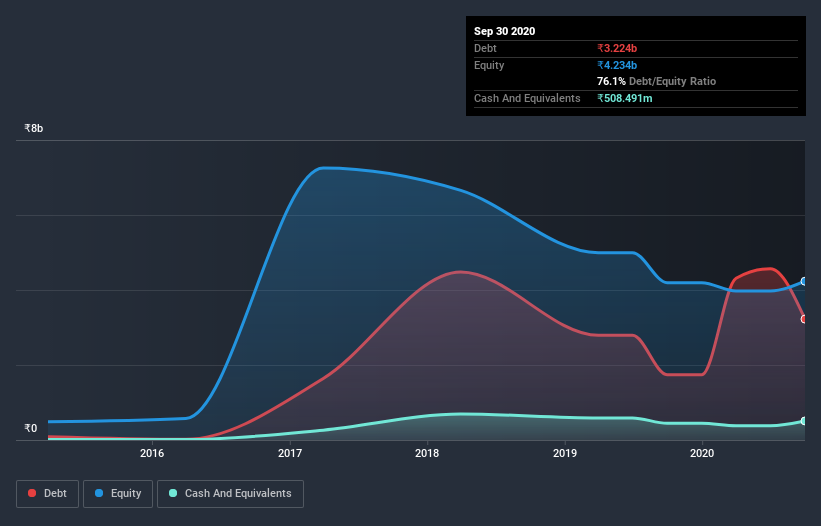
Task: Click the Equity row label in tooltip
Action: (489, 65)
